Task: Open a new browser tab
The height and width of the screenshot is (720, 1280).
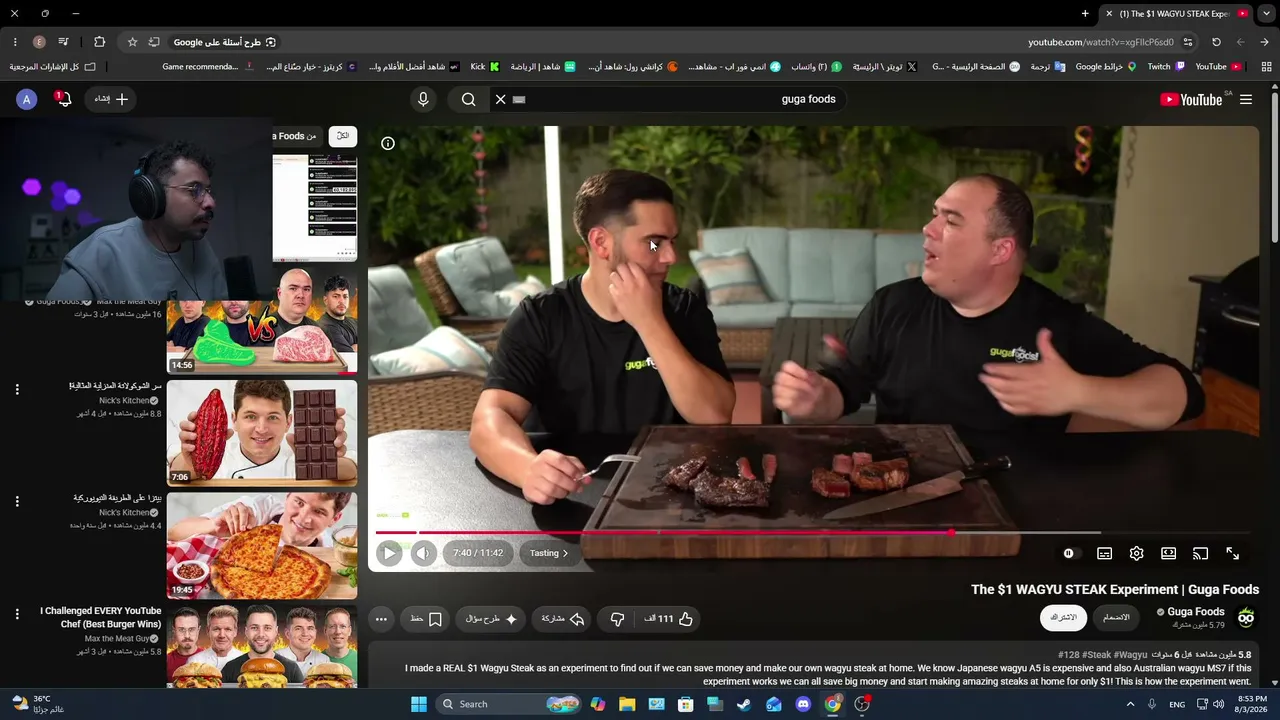Action: click(1085, 13)
